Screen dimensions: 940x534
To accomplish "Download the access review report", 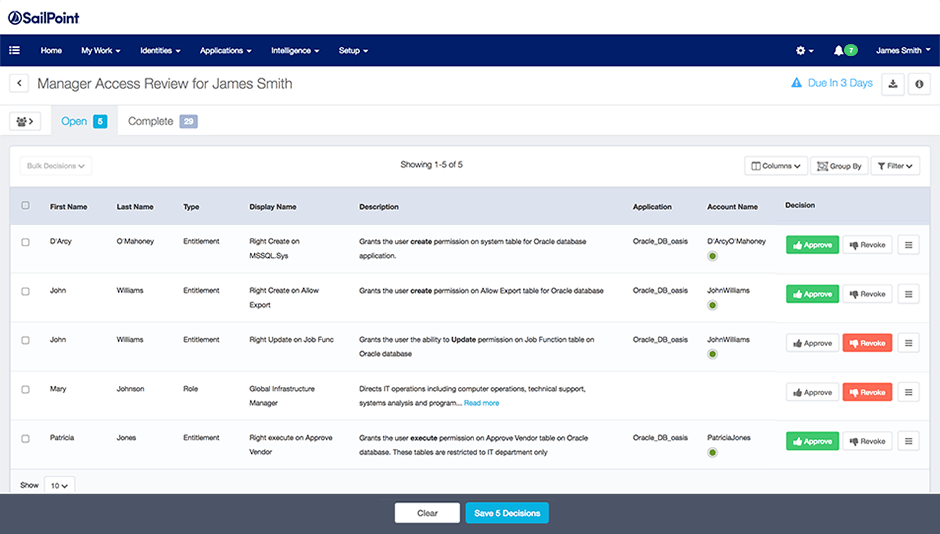I will pyautogui.click(x=893, y=84).
